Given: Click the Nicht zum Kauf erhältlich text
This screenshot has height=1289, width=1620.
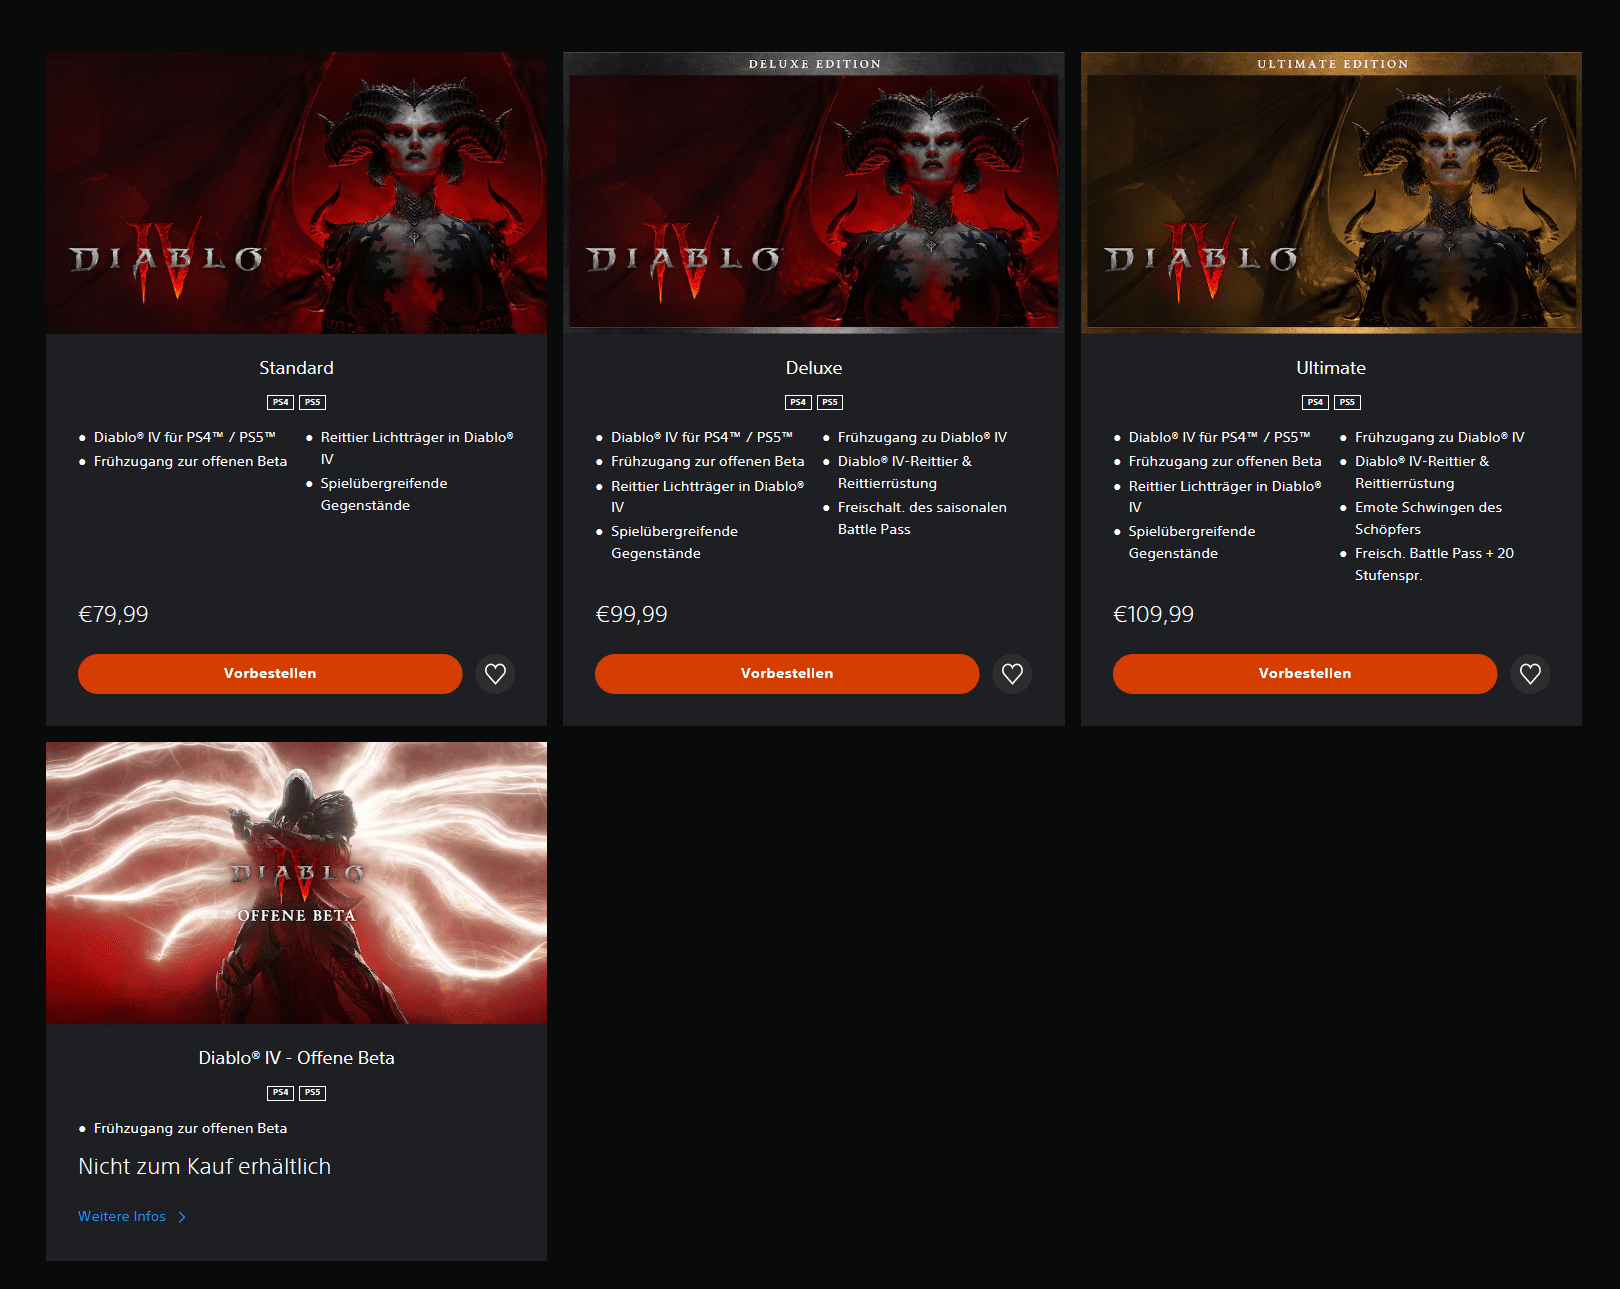Looking at the screenshot, I should 204,1167.
